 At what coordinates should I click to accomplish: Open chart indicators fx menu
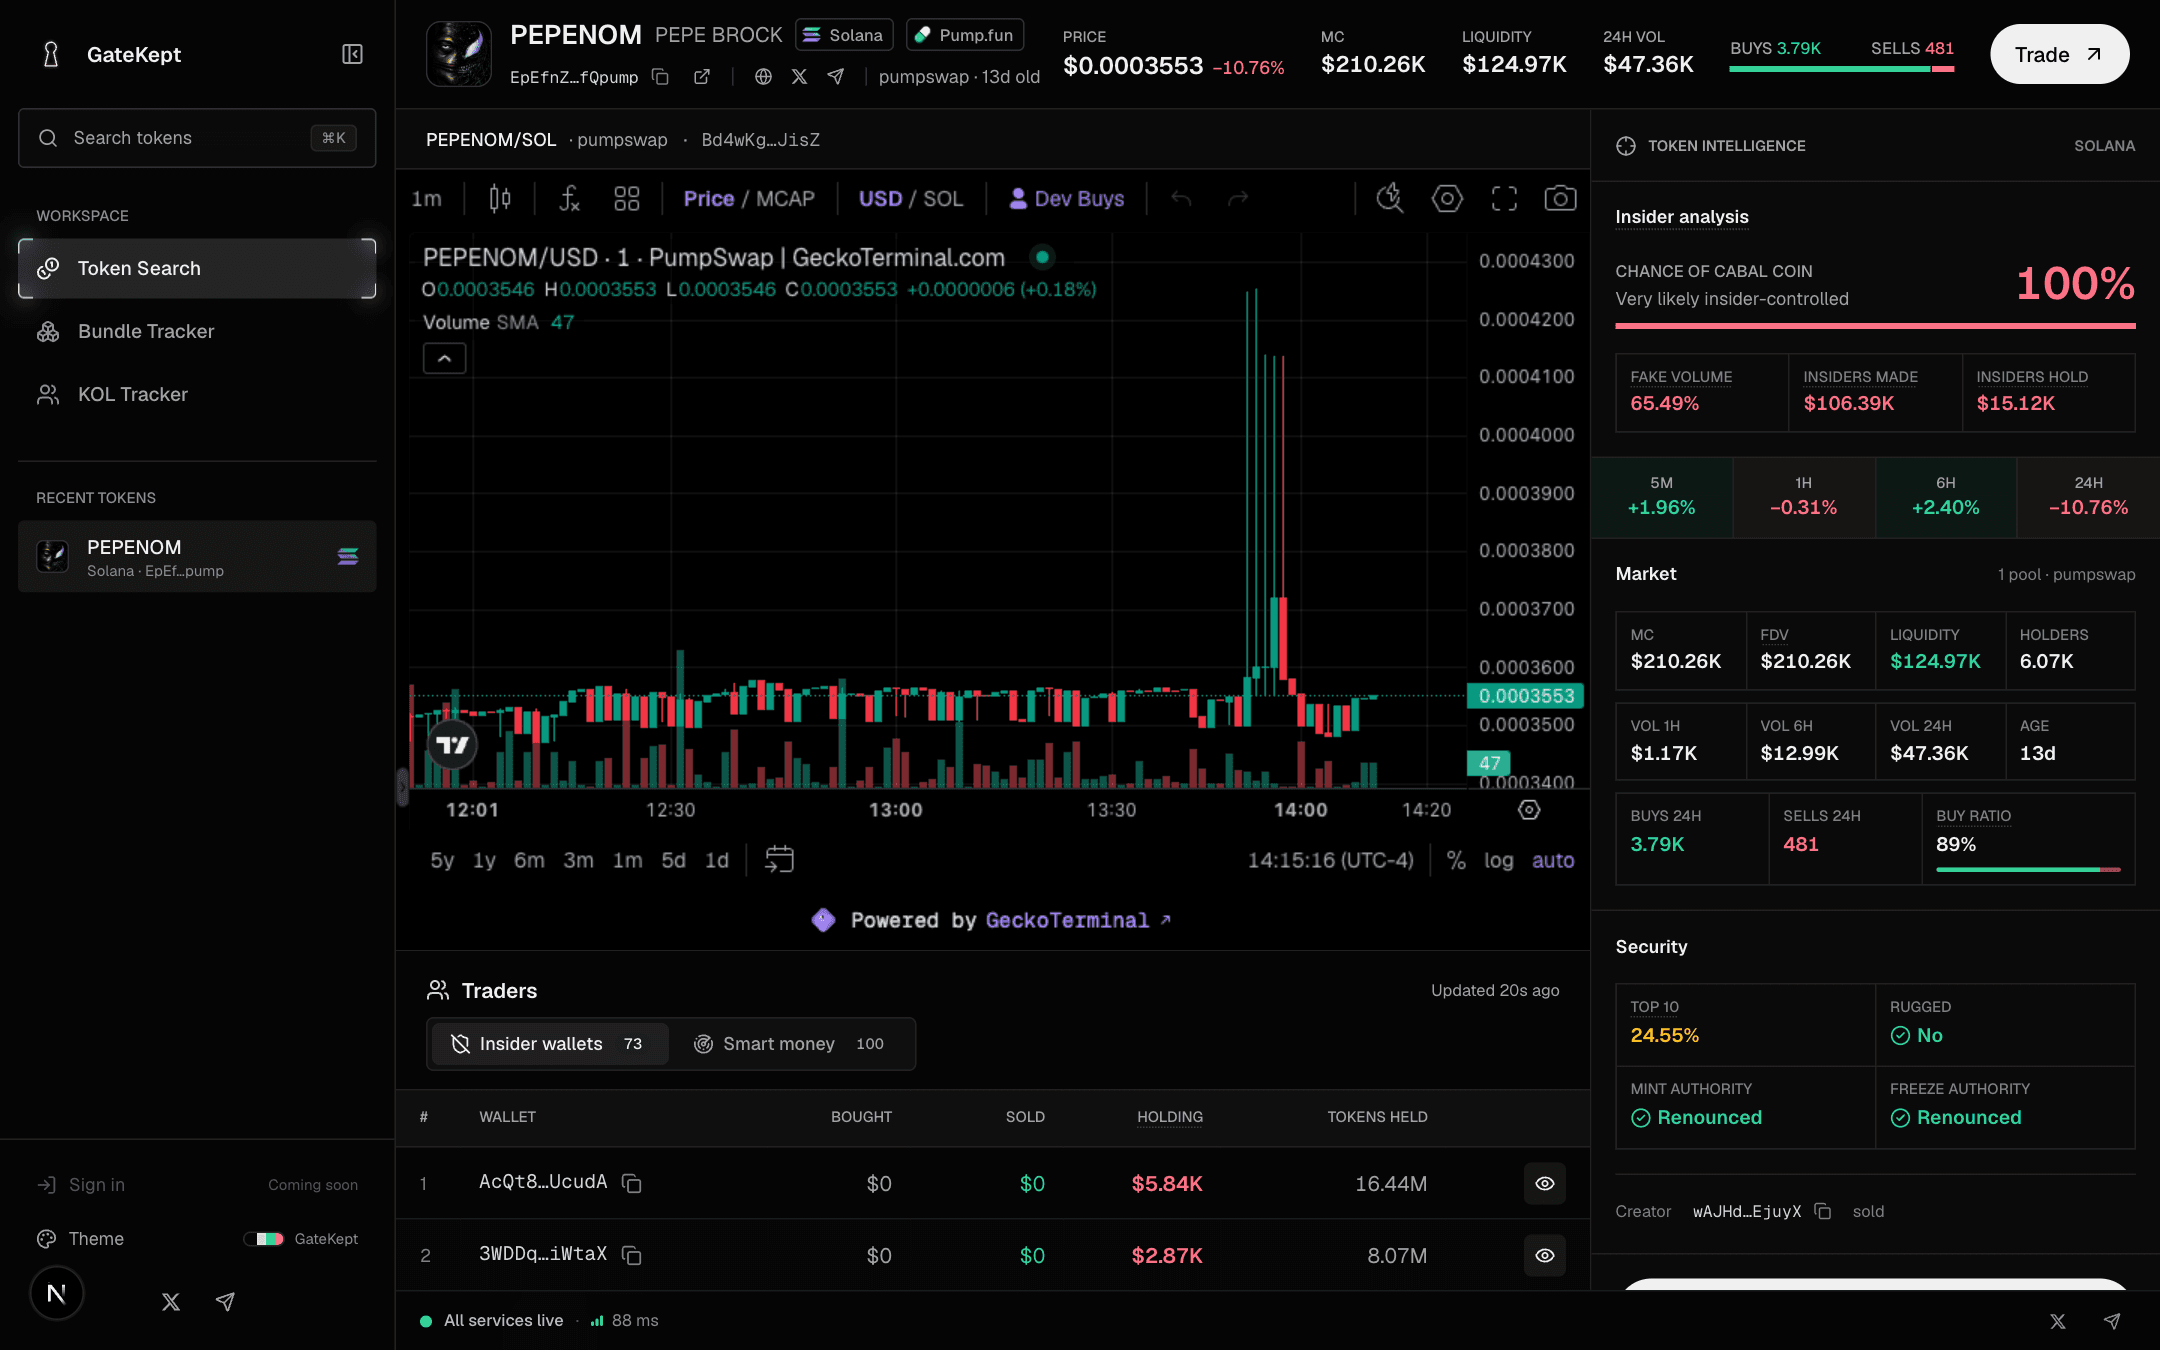pos(569,199)
